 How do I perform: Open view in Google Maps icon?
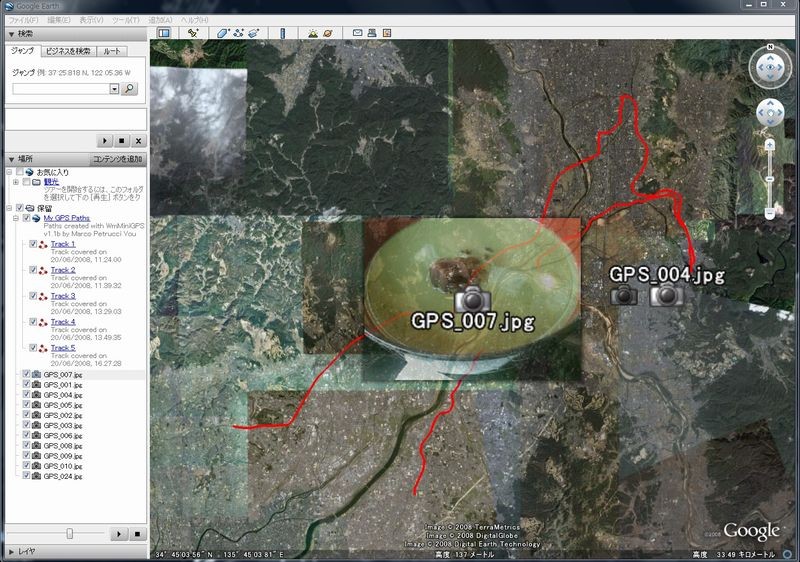pos(387,33)
